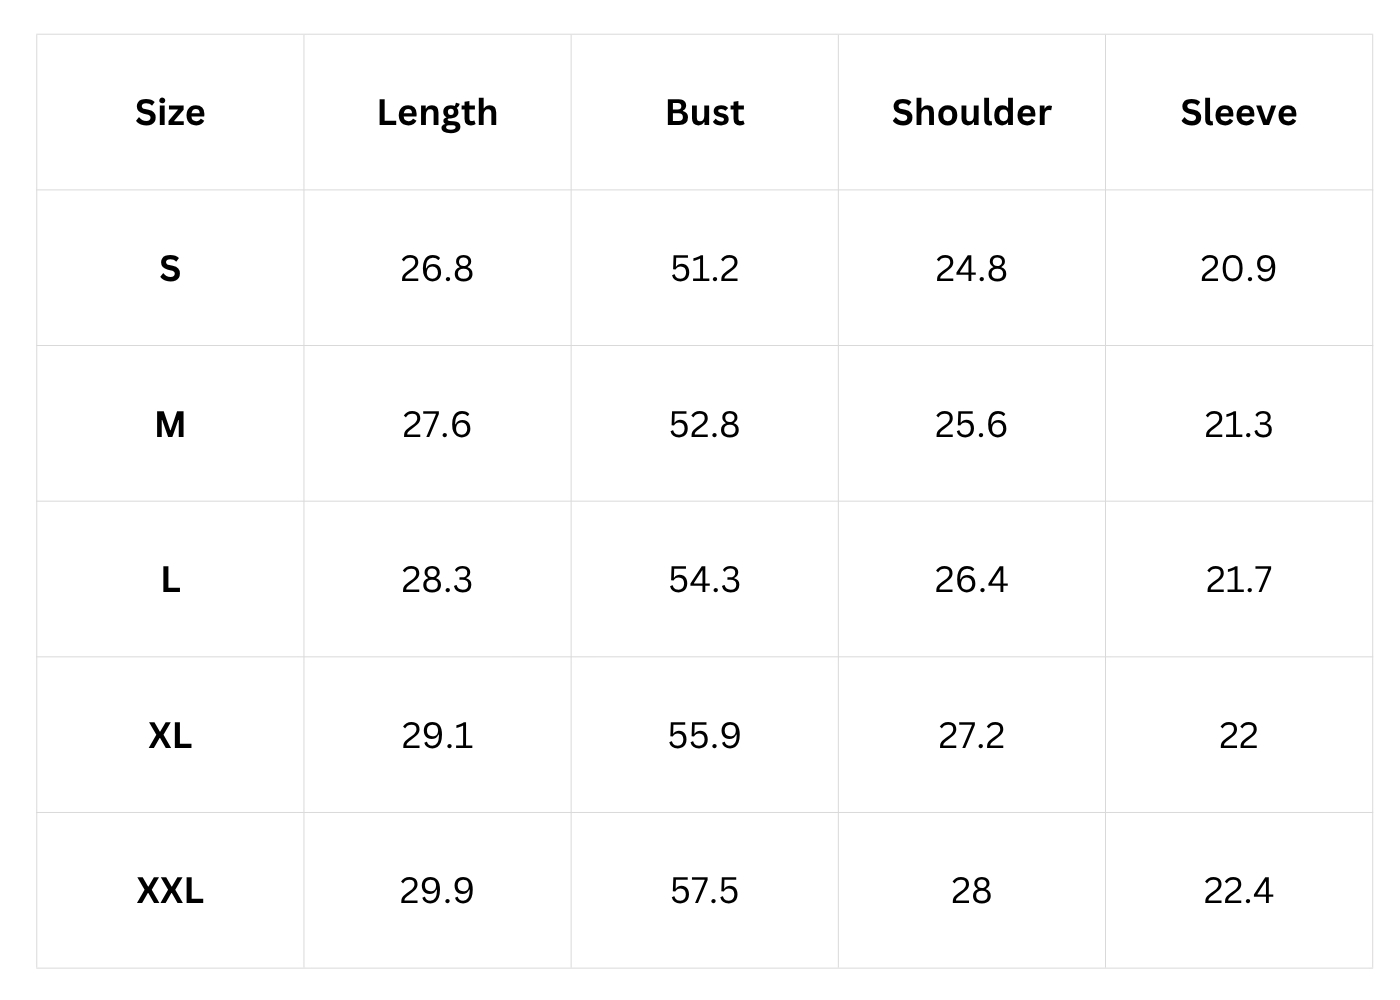Screen dimensions: 1400x1000
Task: Click the XL size row label
Action: pyautogui.click(x=170, y=735)
